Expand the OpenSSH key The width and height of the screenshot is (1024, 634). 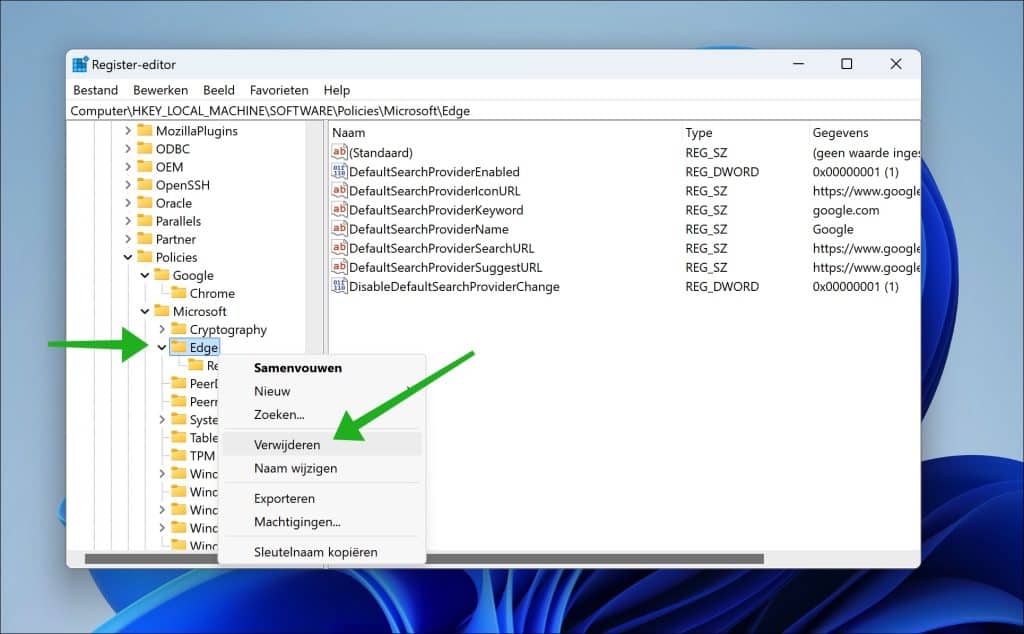pyautogui.click(x=128, y=185)
